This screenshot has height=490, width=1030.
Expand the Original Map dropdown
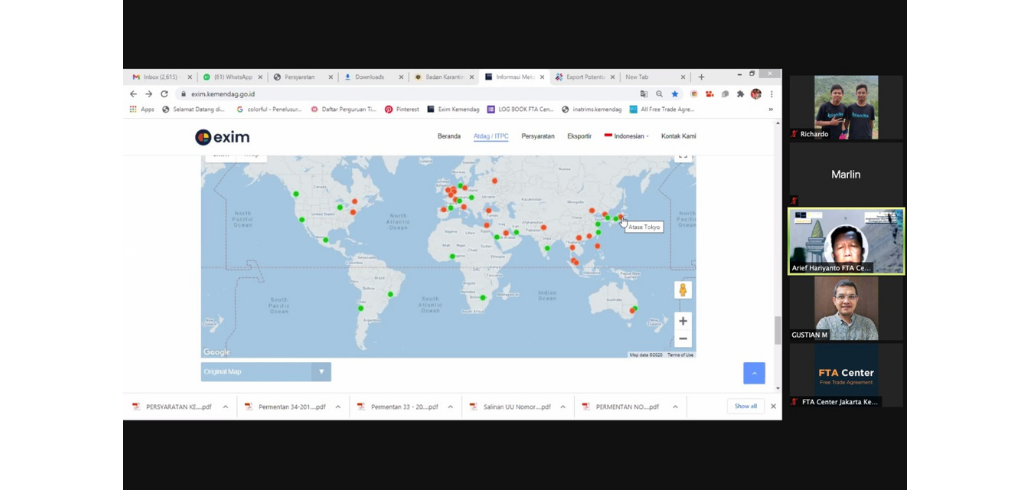click(x=321, y=372)
